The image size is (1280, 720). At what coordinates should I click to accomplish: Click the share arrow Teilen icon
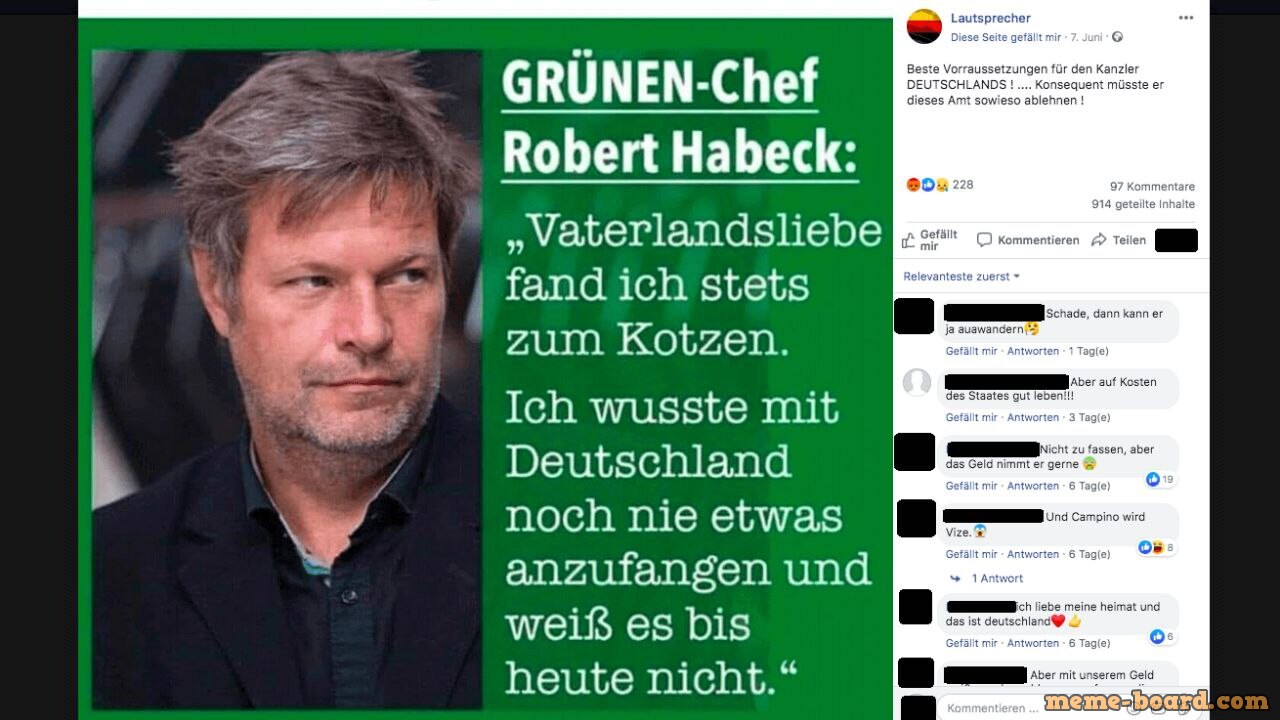click(1099, 240)
